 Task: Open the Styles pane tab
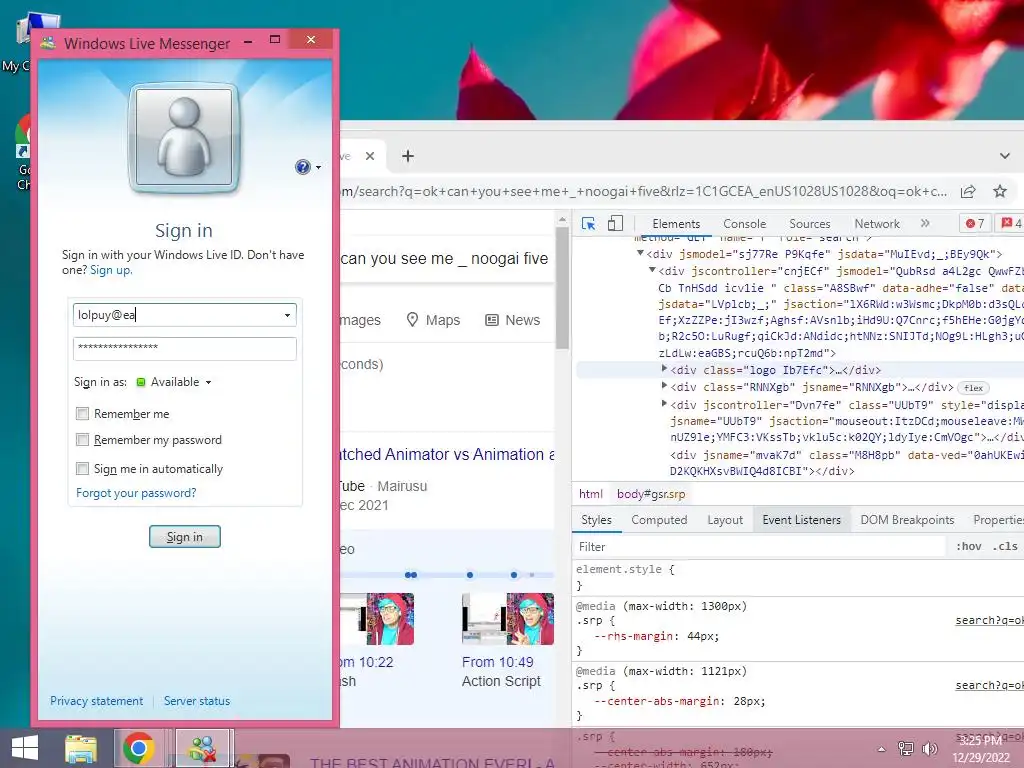click(596, 520)
